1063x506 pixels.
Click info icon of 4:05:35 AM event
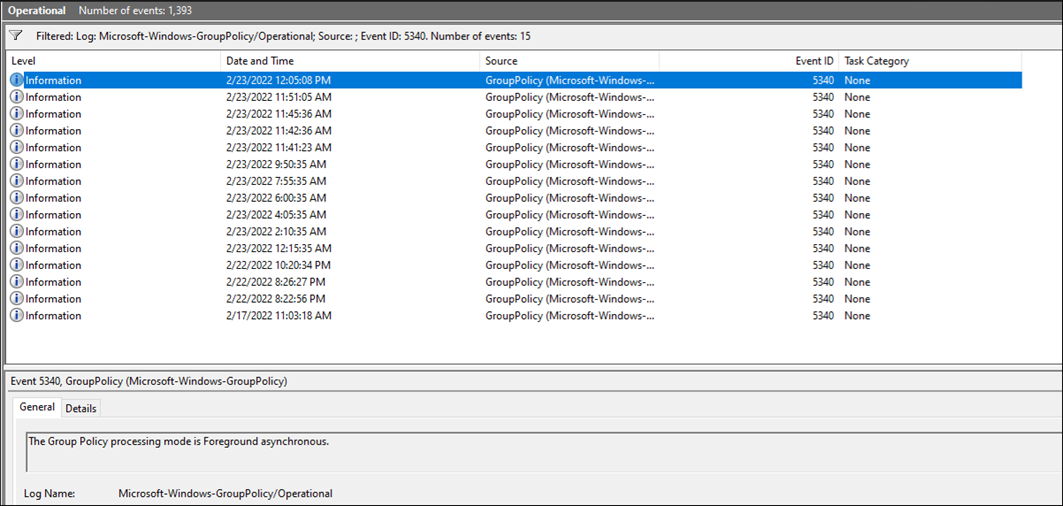coord(17,215)
